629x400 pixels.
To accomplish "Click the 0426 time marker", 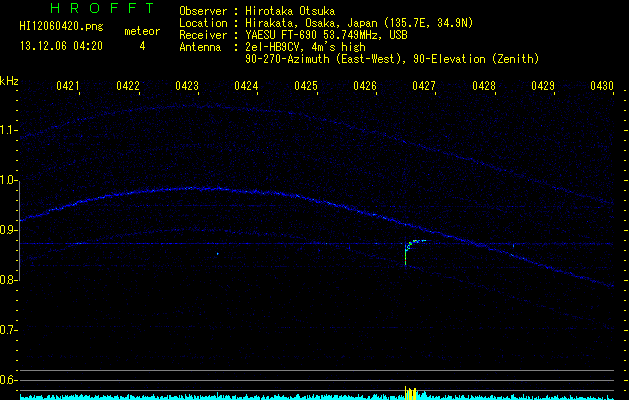I will pyautogui.click(x=365, y=86).
